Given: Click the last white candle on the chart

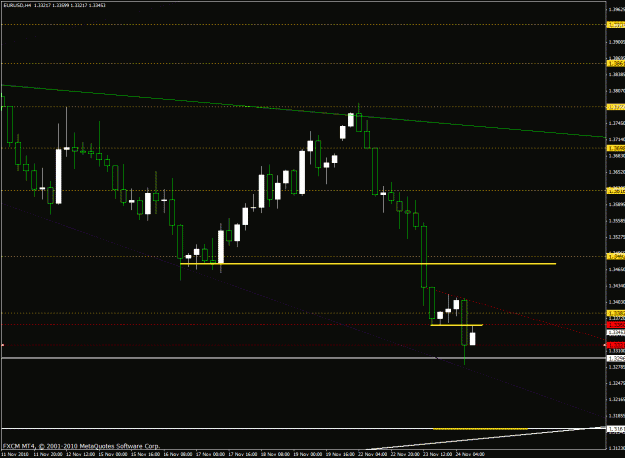Looking at the screenshot, I should point(473,339).
